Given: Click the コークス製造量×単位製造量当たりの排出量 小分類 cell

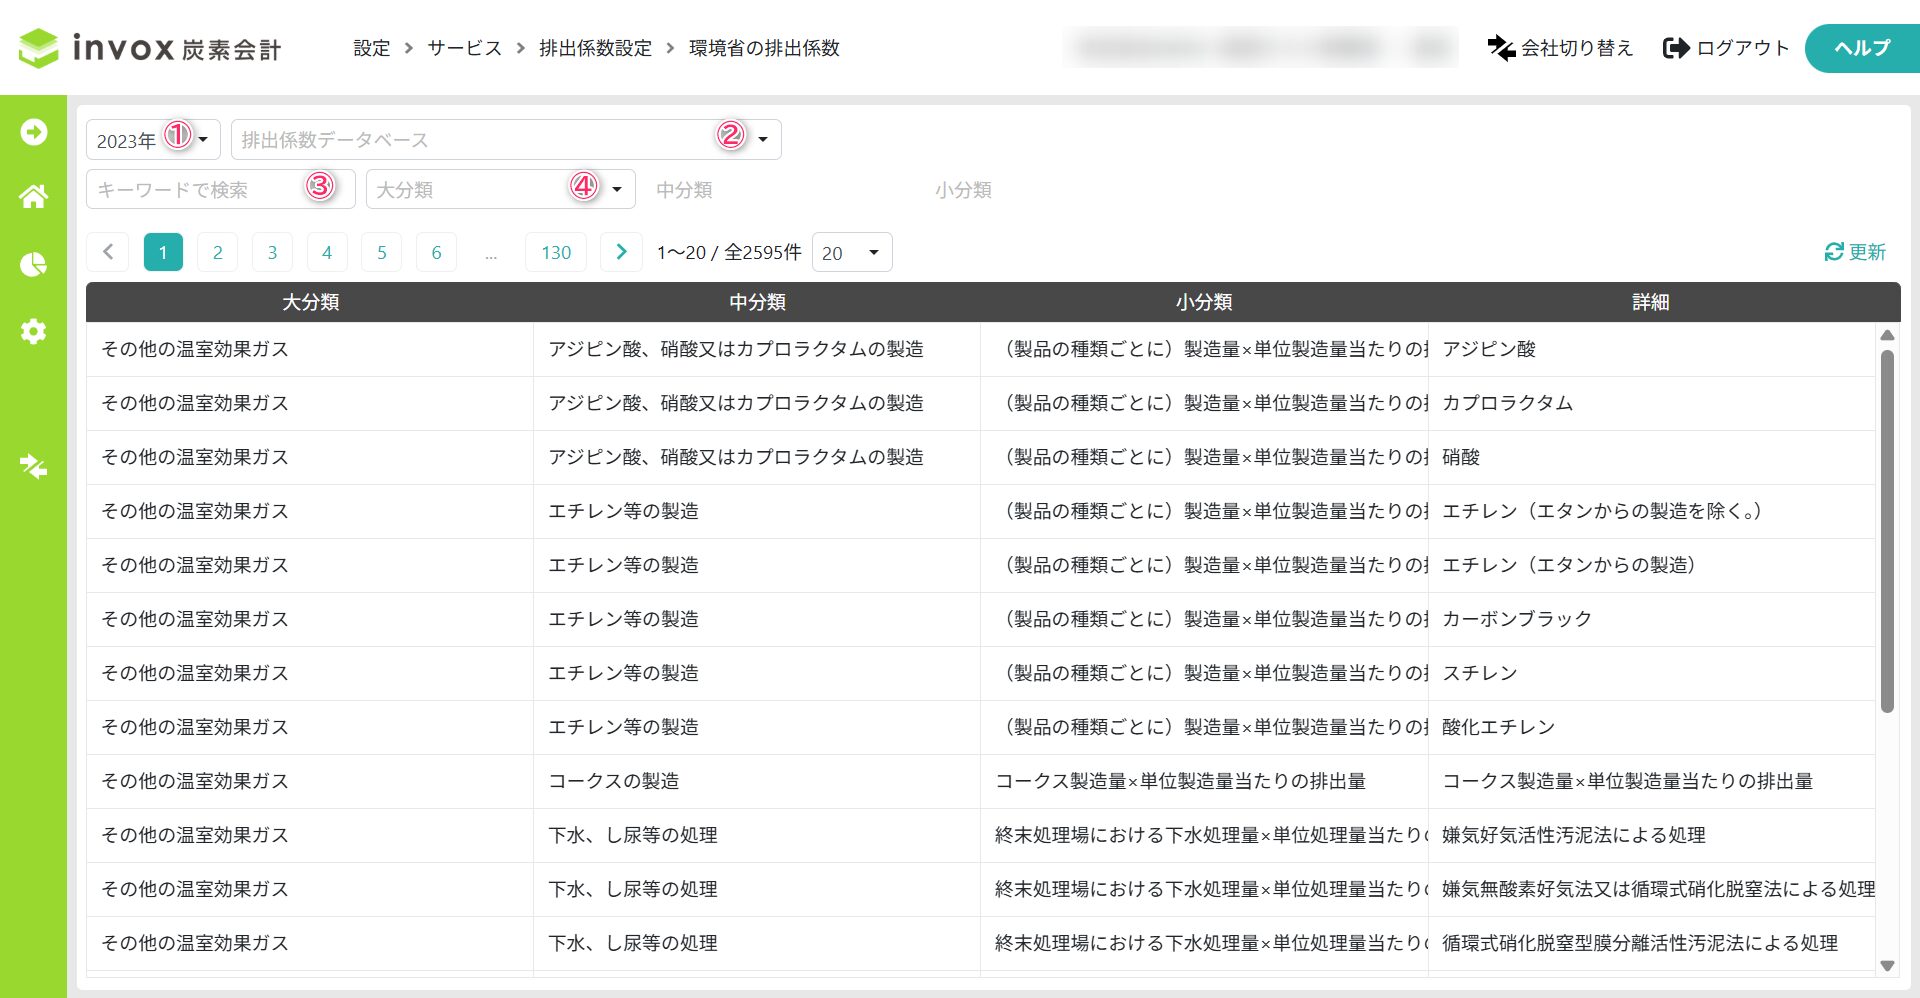Looking at the screenshot, I should [x=1204, y=781].
